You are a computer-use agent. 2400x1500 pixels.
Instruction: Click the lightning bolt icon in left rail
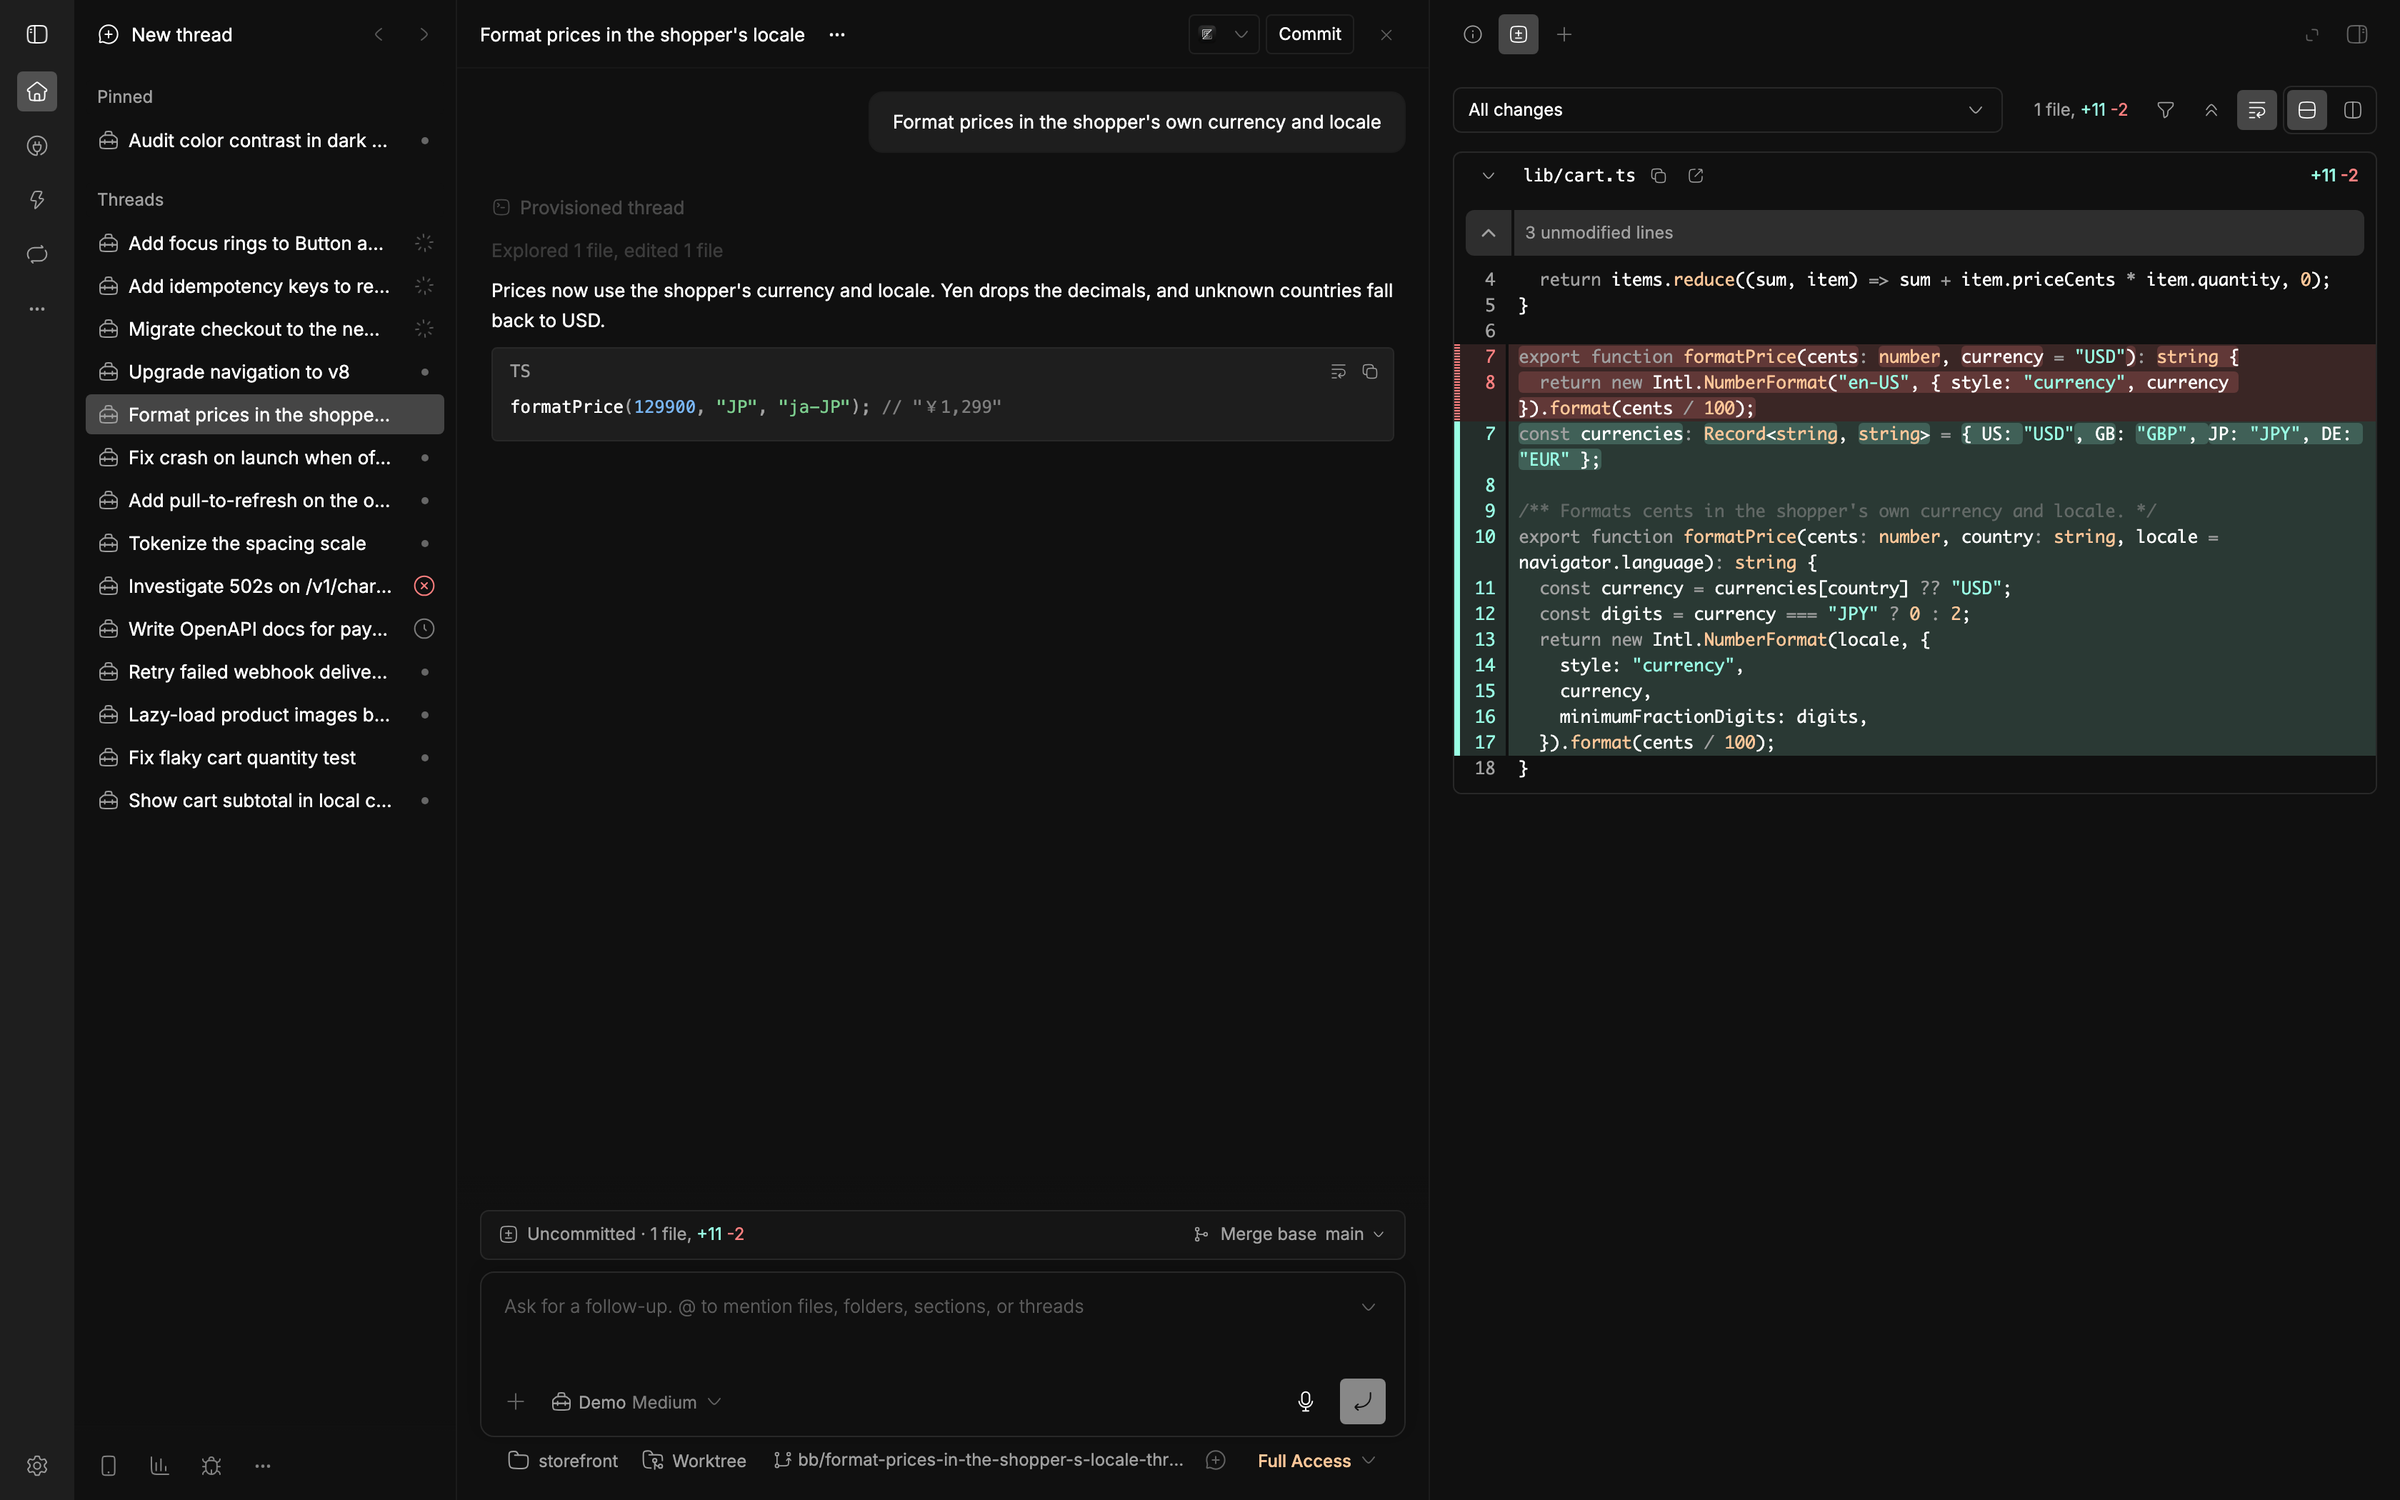click(x=37, y=200)
